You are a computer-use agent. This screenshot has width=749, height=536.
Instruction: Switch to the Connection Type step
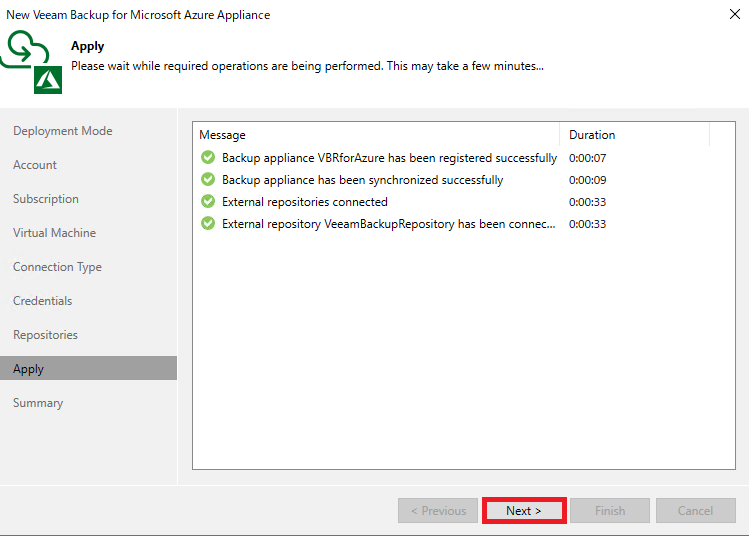coord(57,267)
